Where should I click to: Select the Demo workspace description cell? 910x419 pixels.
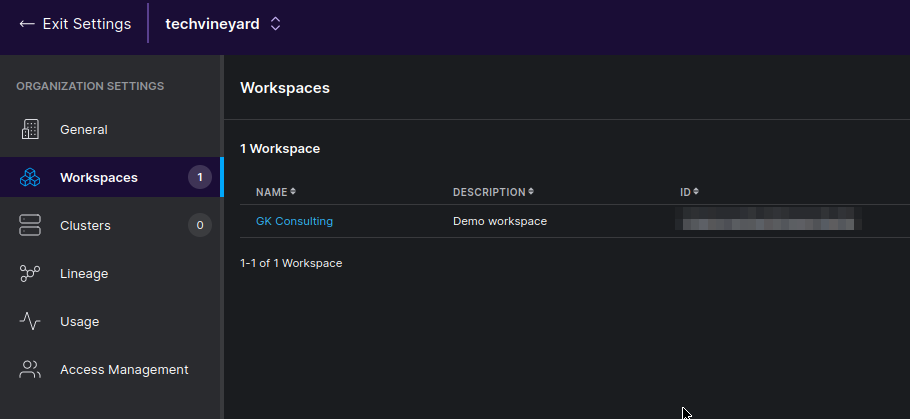(499, 221)
